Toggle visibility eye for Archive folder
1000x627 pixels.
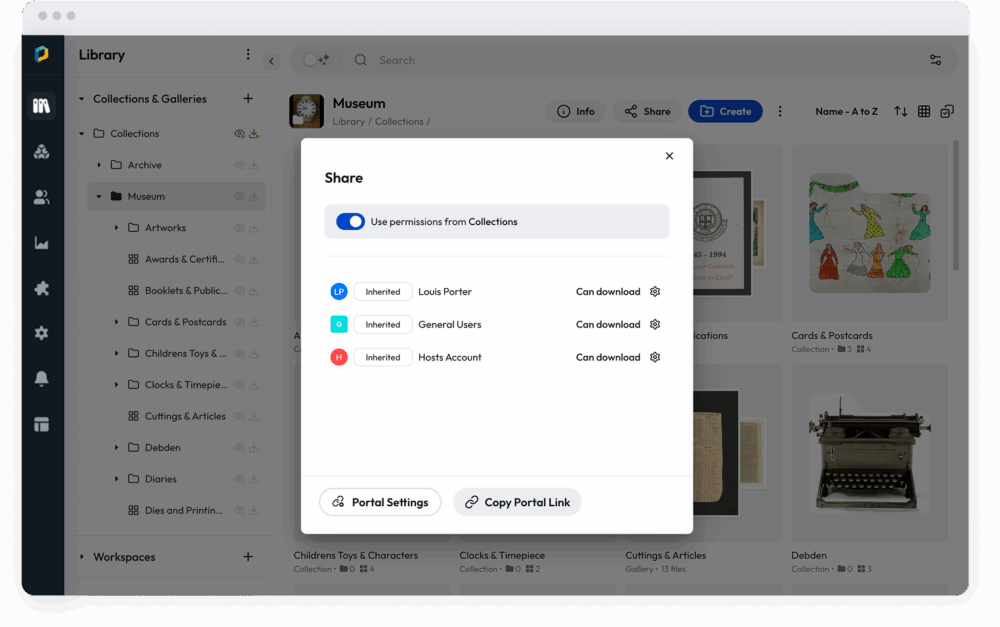point(239,165)
